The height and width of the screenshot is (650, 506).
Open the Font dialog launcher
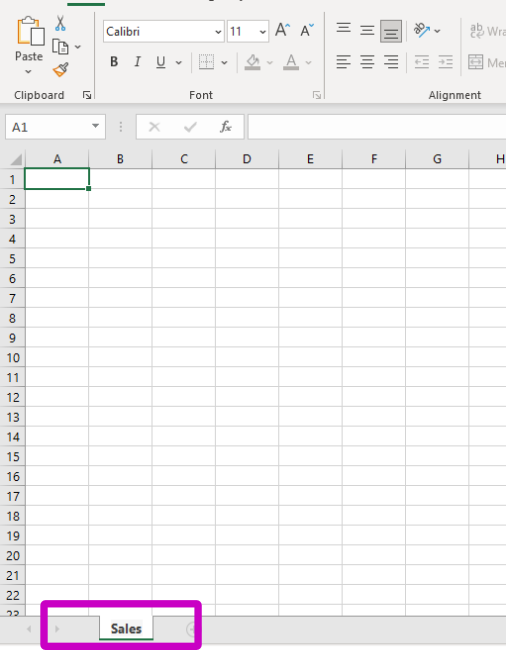(317, 96)
